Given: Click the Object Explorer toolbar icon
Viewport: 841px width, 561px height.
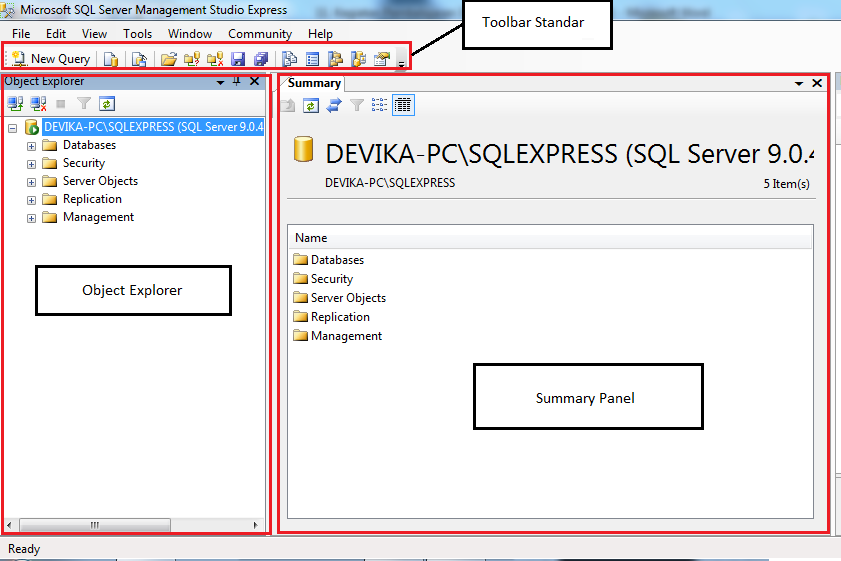Looking at the screenshot, I should (x=336, y=59).
